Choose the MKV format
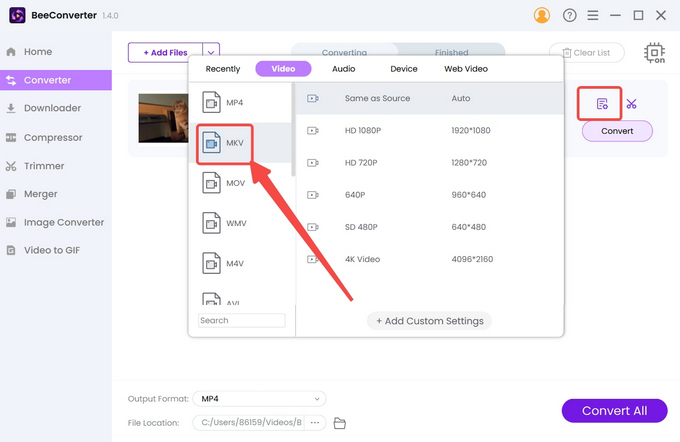The image size is (680, 442). coord(241,143)
